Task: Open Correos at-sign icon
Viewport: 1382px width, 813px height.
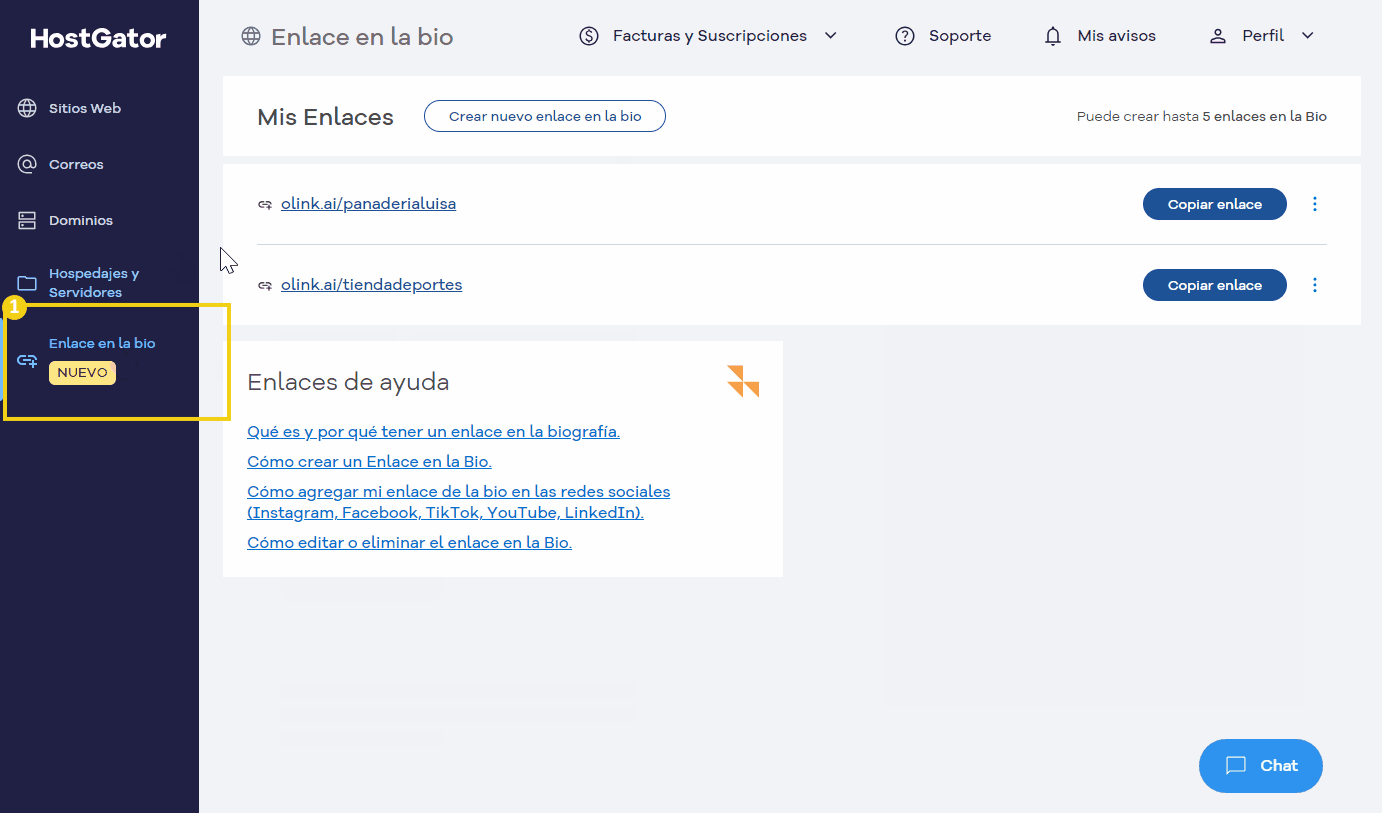Action: point(27,164)
